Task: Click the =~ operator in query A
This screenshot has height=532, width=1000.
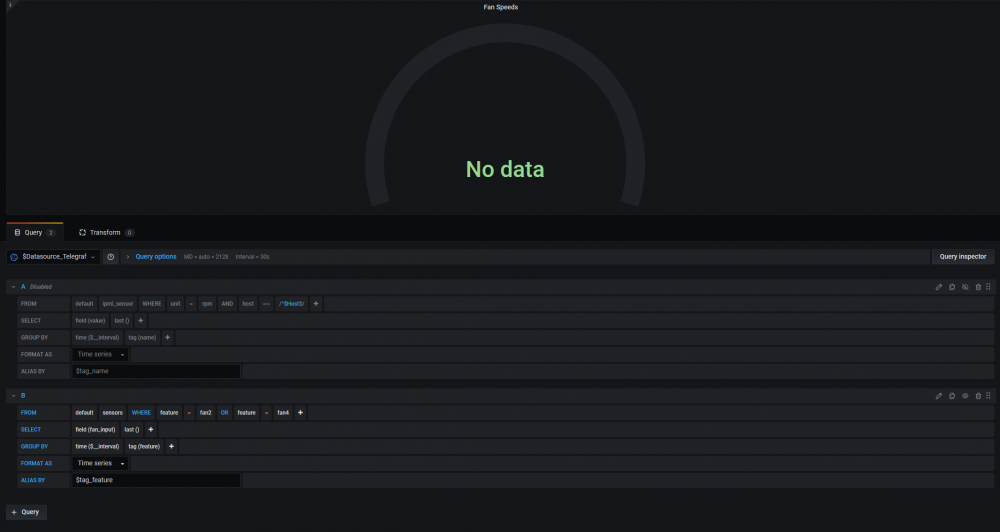Action: [x=266, y=304]
